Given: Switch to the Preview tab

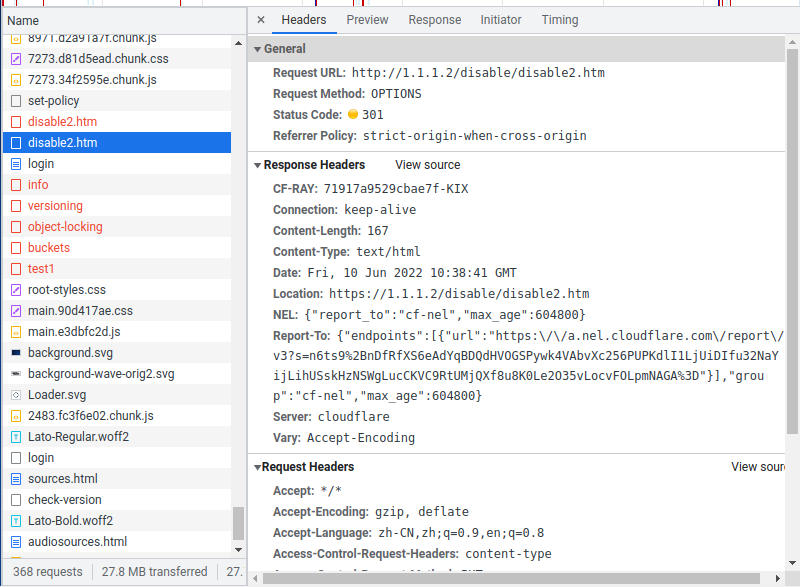Looking at the screenshot, I should 367,20.
